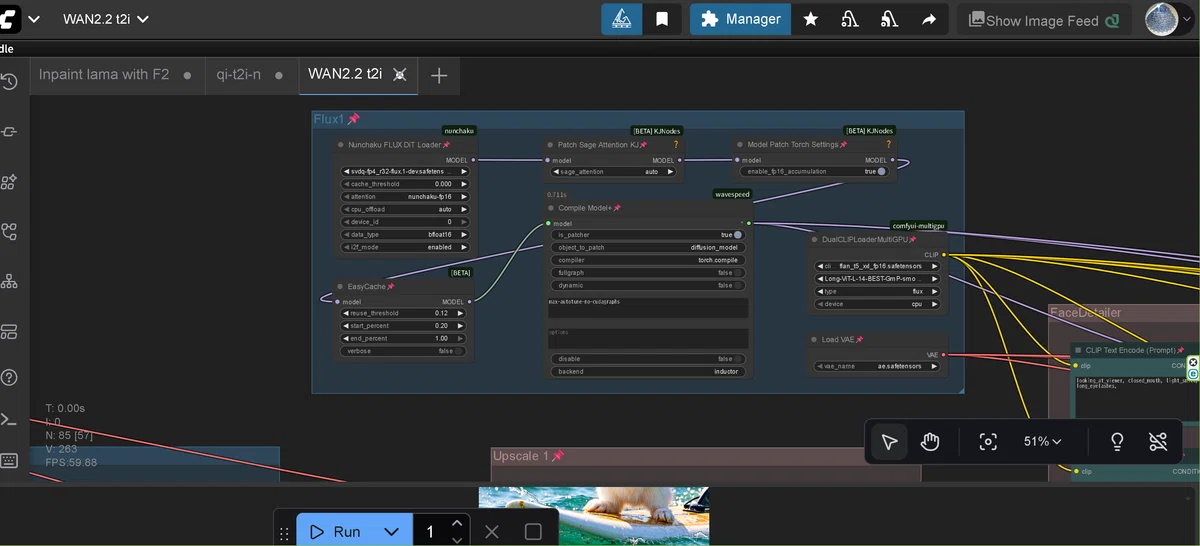Increase the batch count stepper
1200x546 pixels.
click(x=457, y=523)
